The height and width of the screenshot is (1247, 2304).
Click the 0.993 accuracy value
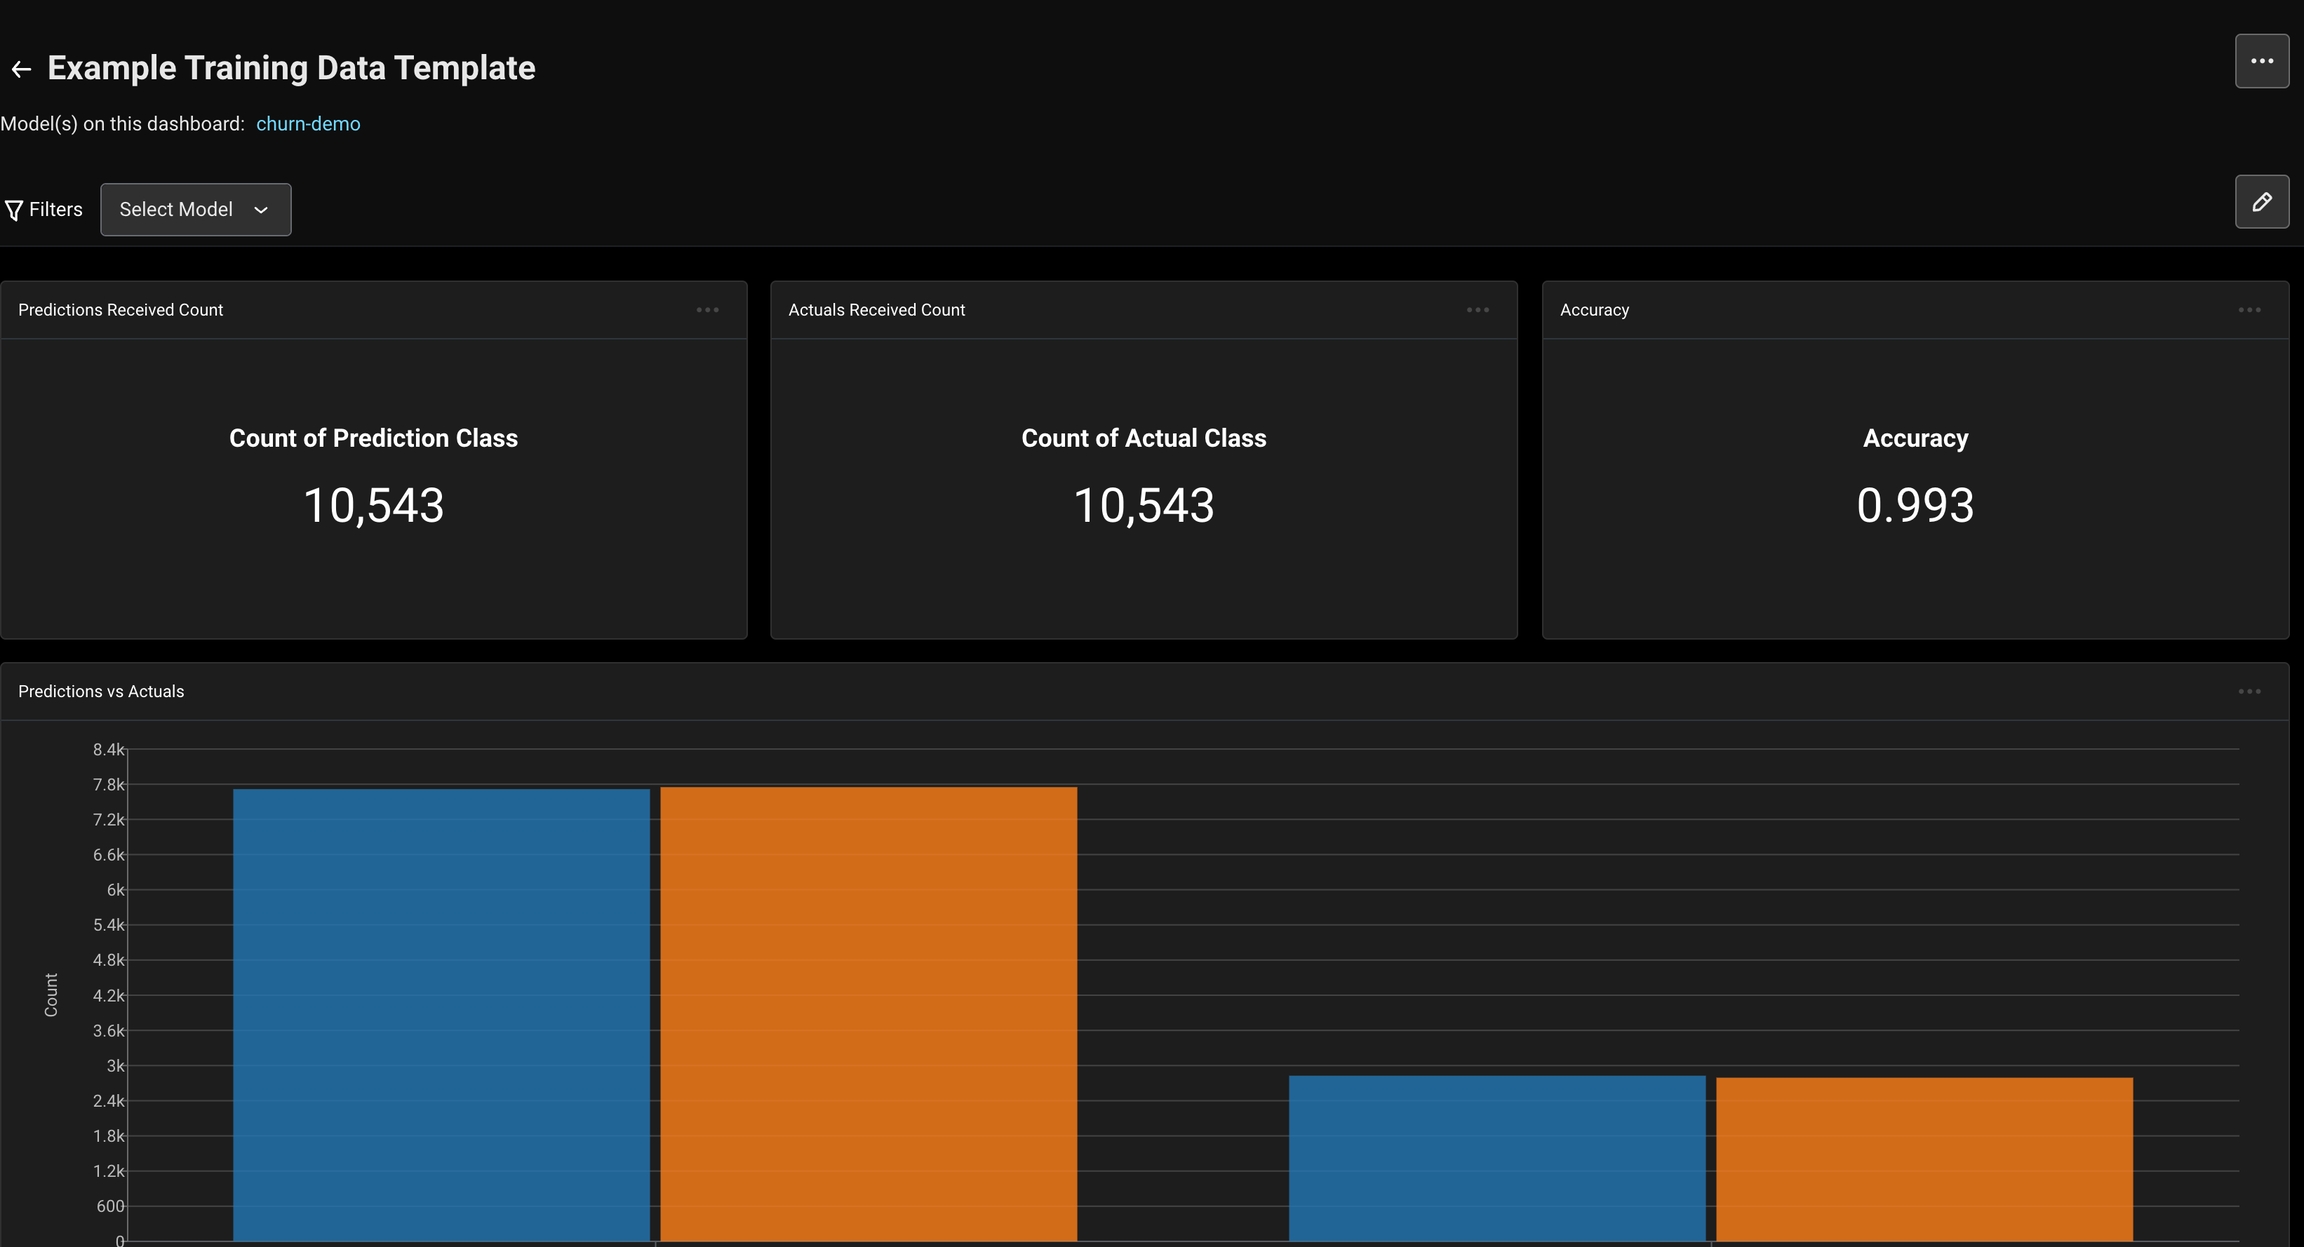click(1915, 505)
